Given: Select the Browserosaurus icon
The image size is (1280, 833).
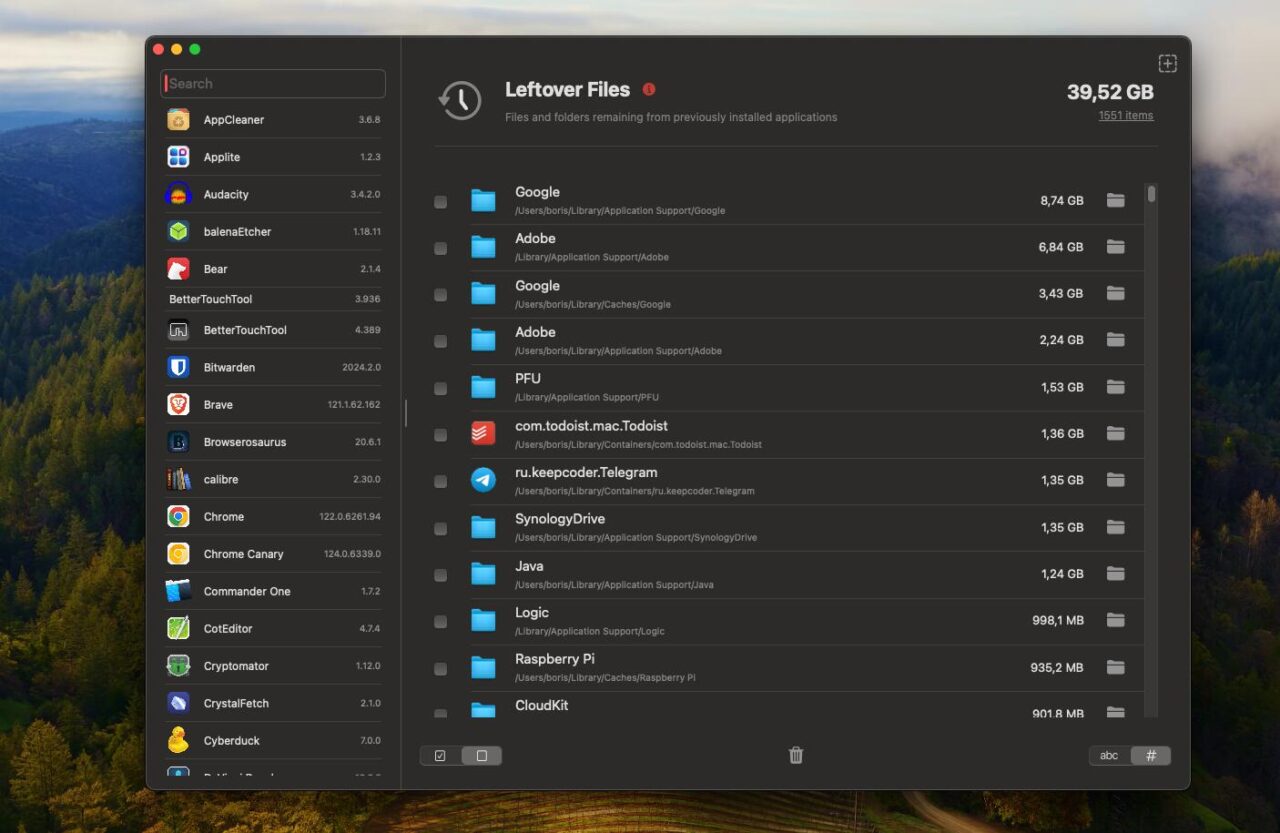Looking at the screenshot, I should coord(178,442).
